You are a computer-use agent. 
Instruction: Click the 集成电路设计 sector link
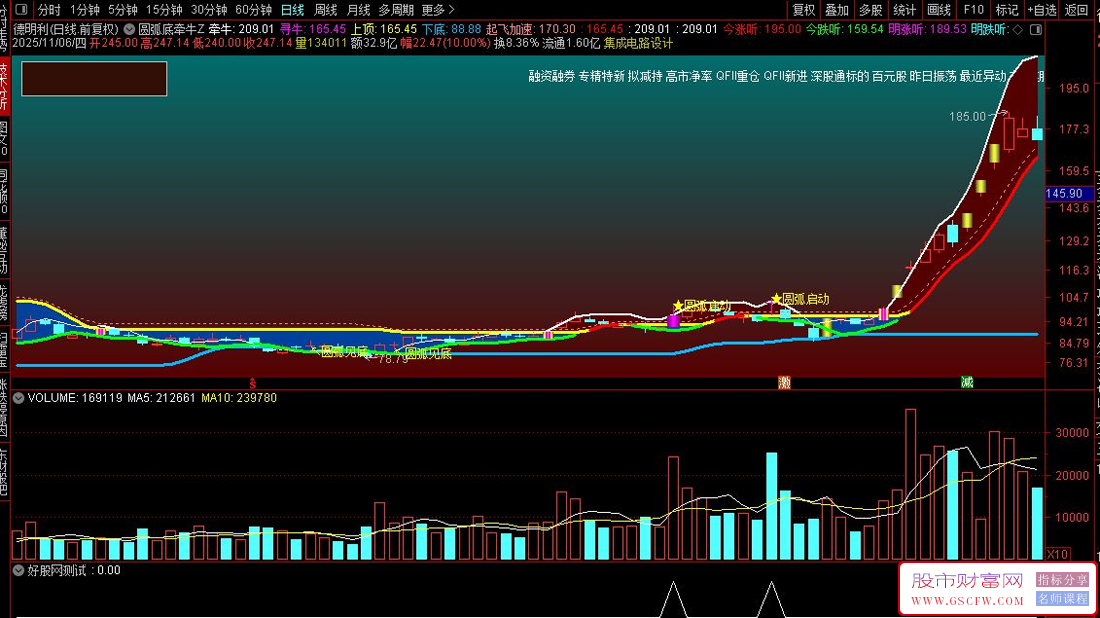point(638,43)
